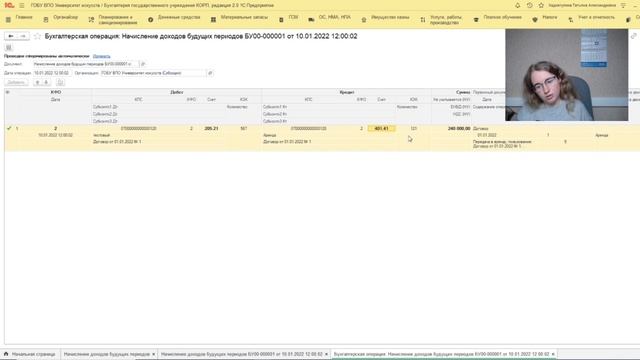Click the Дополнить link

(x=101, y=56)
